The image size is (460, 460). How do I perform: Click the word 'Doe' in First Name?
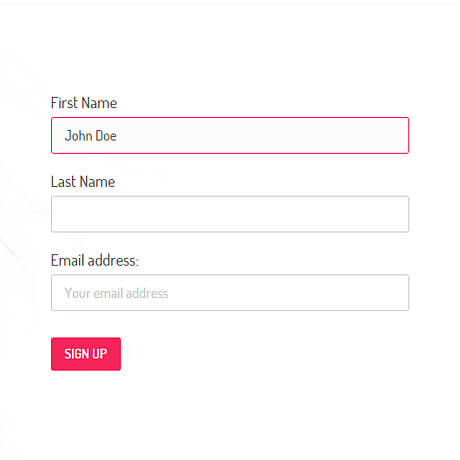click(x=106, y=136)
